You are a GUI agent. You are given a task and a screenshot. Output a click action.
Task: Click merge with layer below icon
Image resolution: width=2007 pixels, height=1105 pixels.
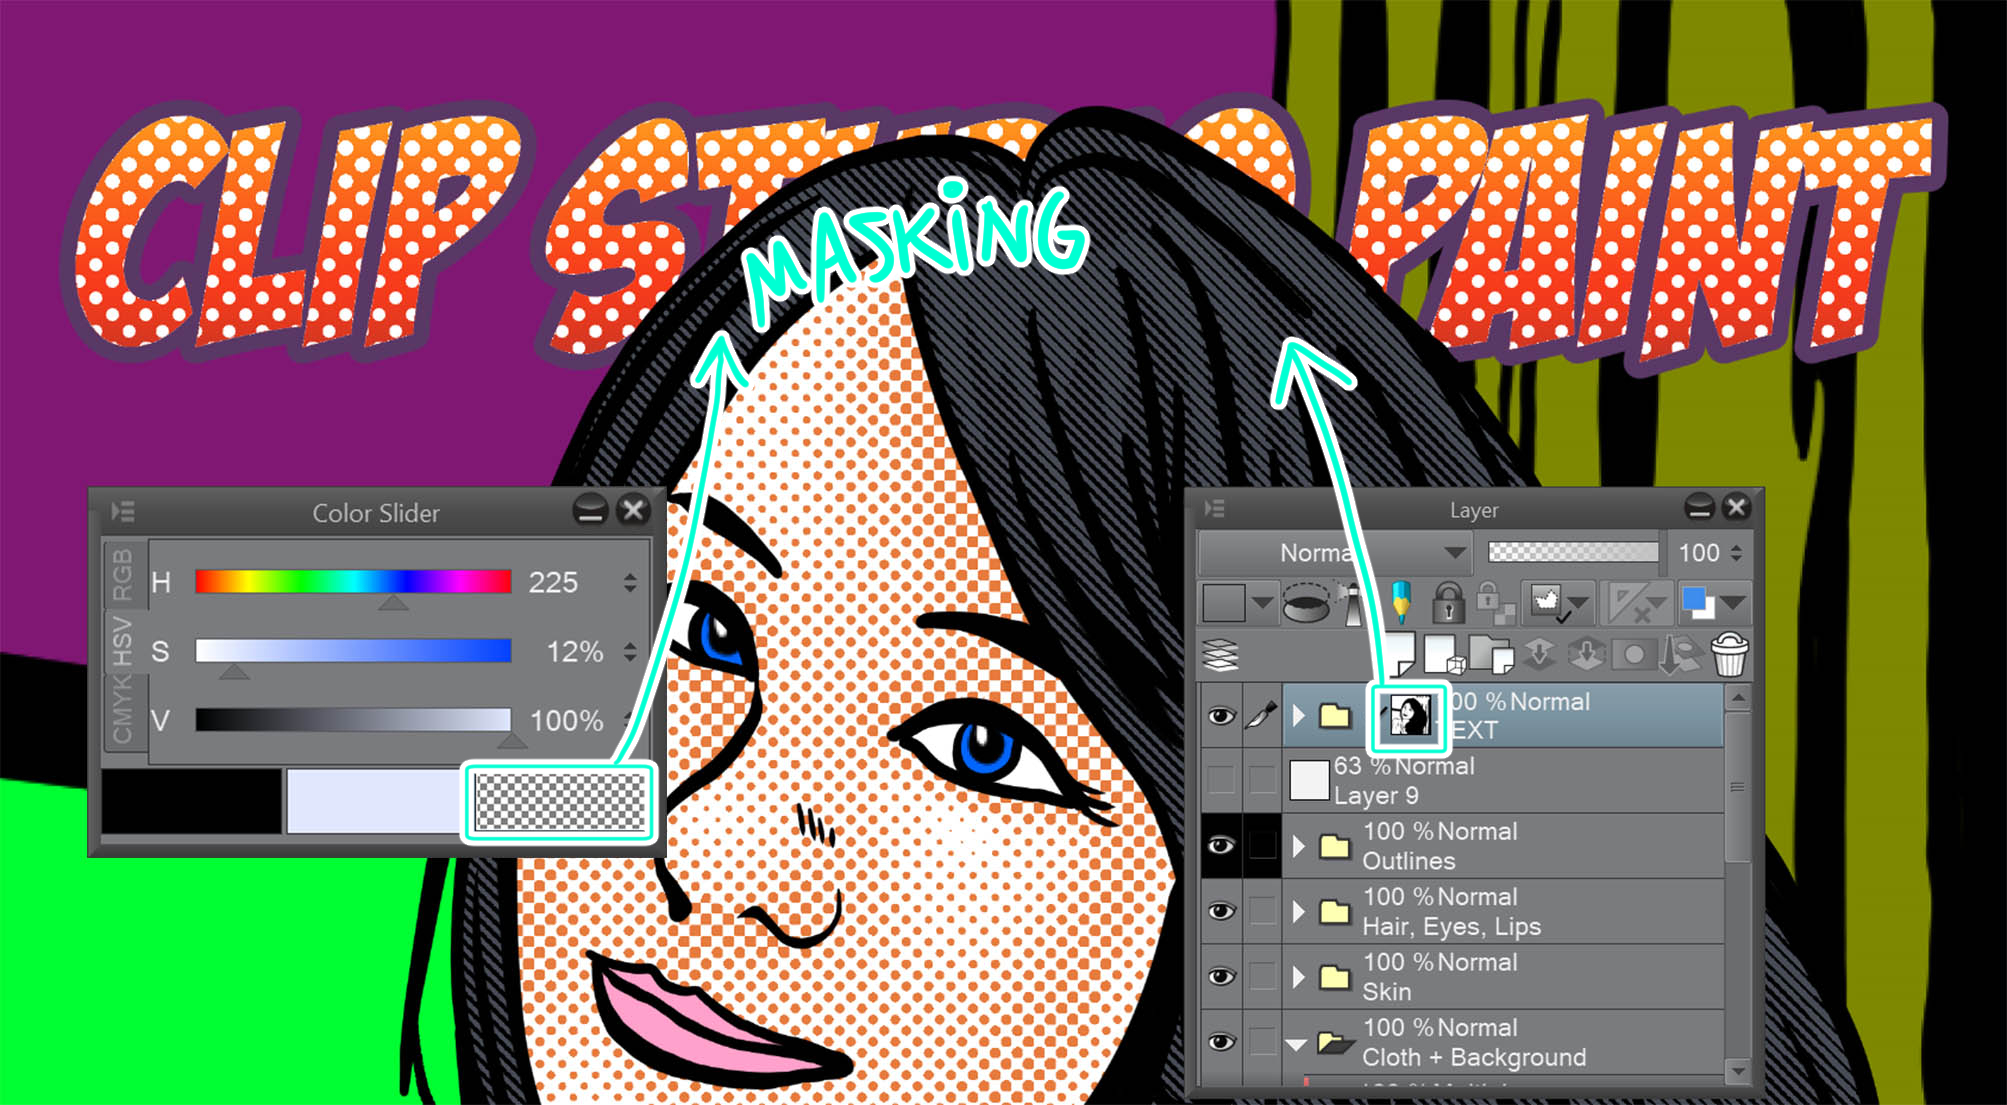click(1586, 655)
